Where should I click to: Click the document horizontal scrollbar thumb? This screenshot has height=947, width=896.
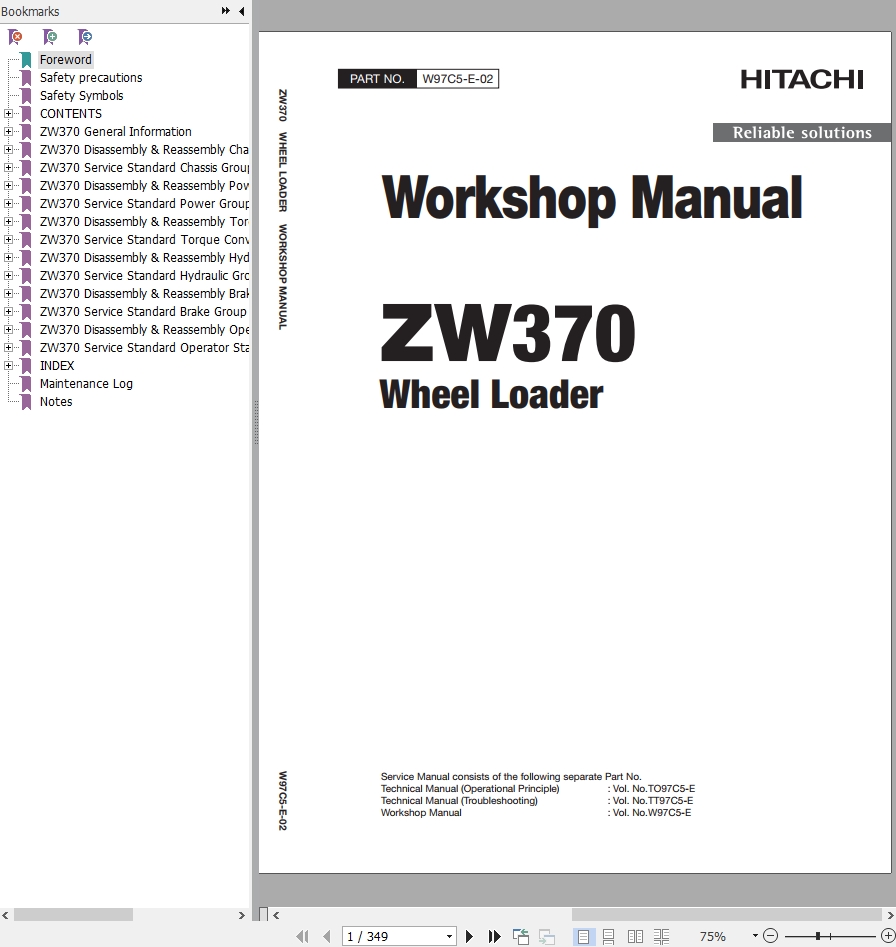point(727,915)
